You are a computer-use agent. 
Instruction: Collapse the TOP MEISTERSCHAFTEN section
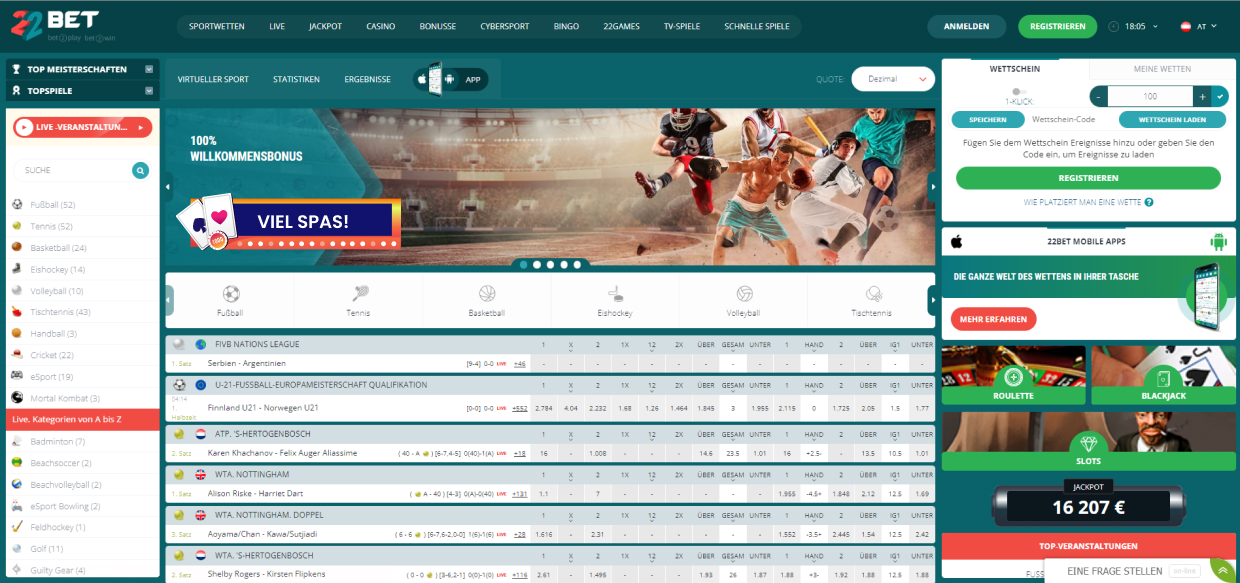pyautogui.click(x=151, y=69)
